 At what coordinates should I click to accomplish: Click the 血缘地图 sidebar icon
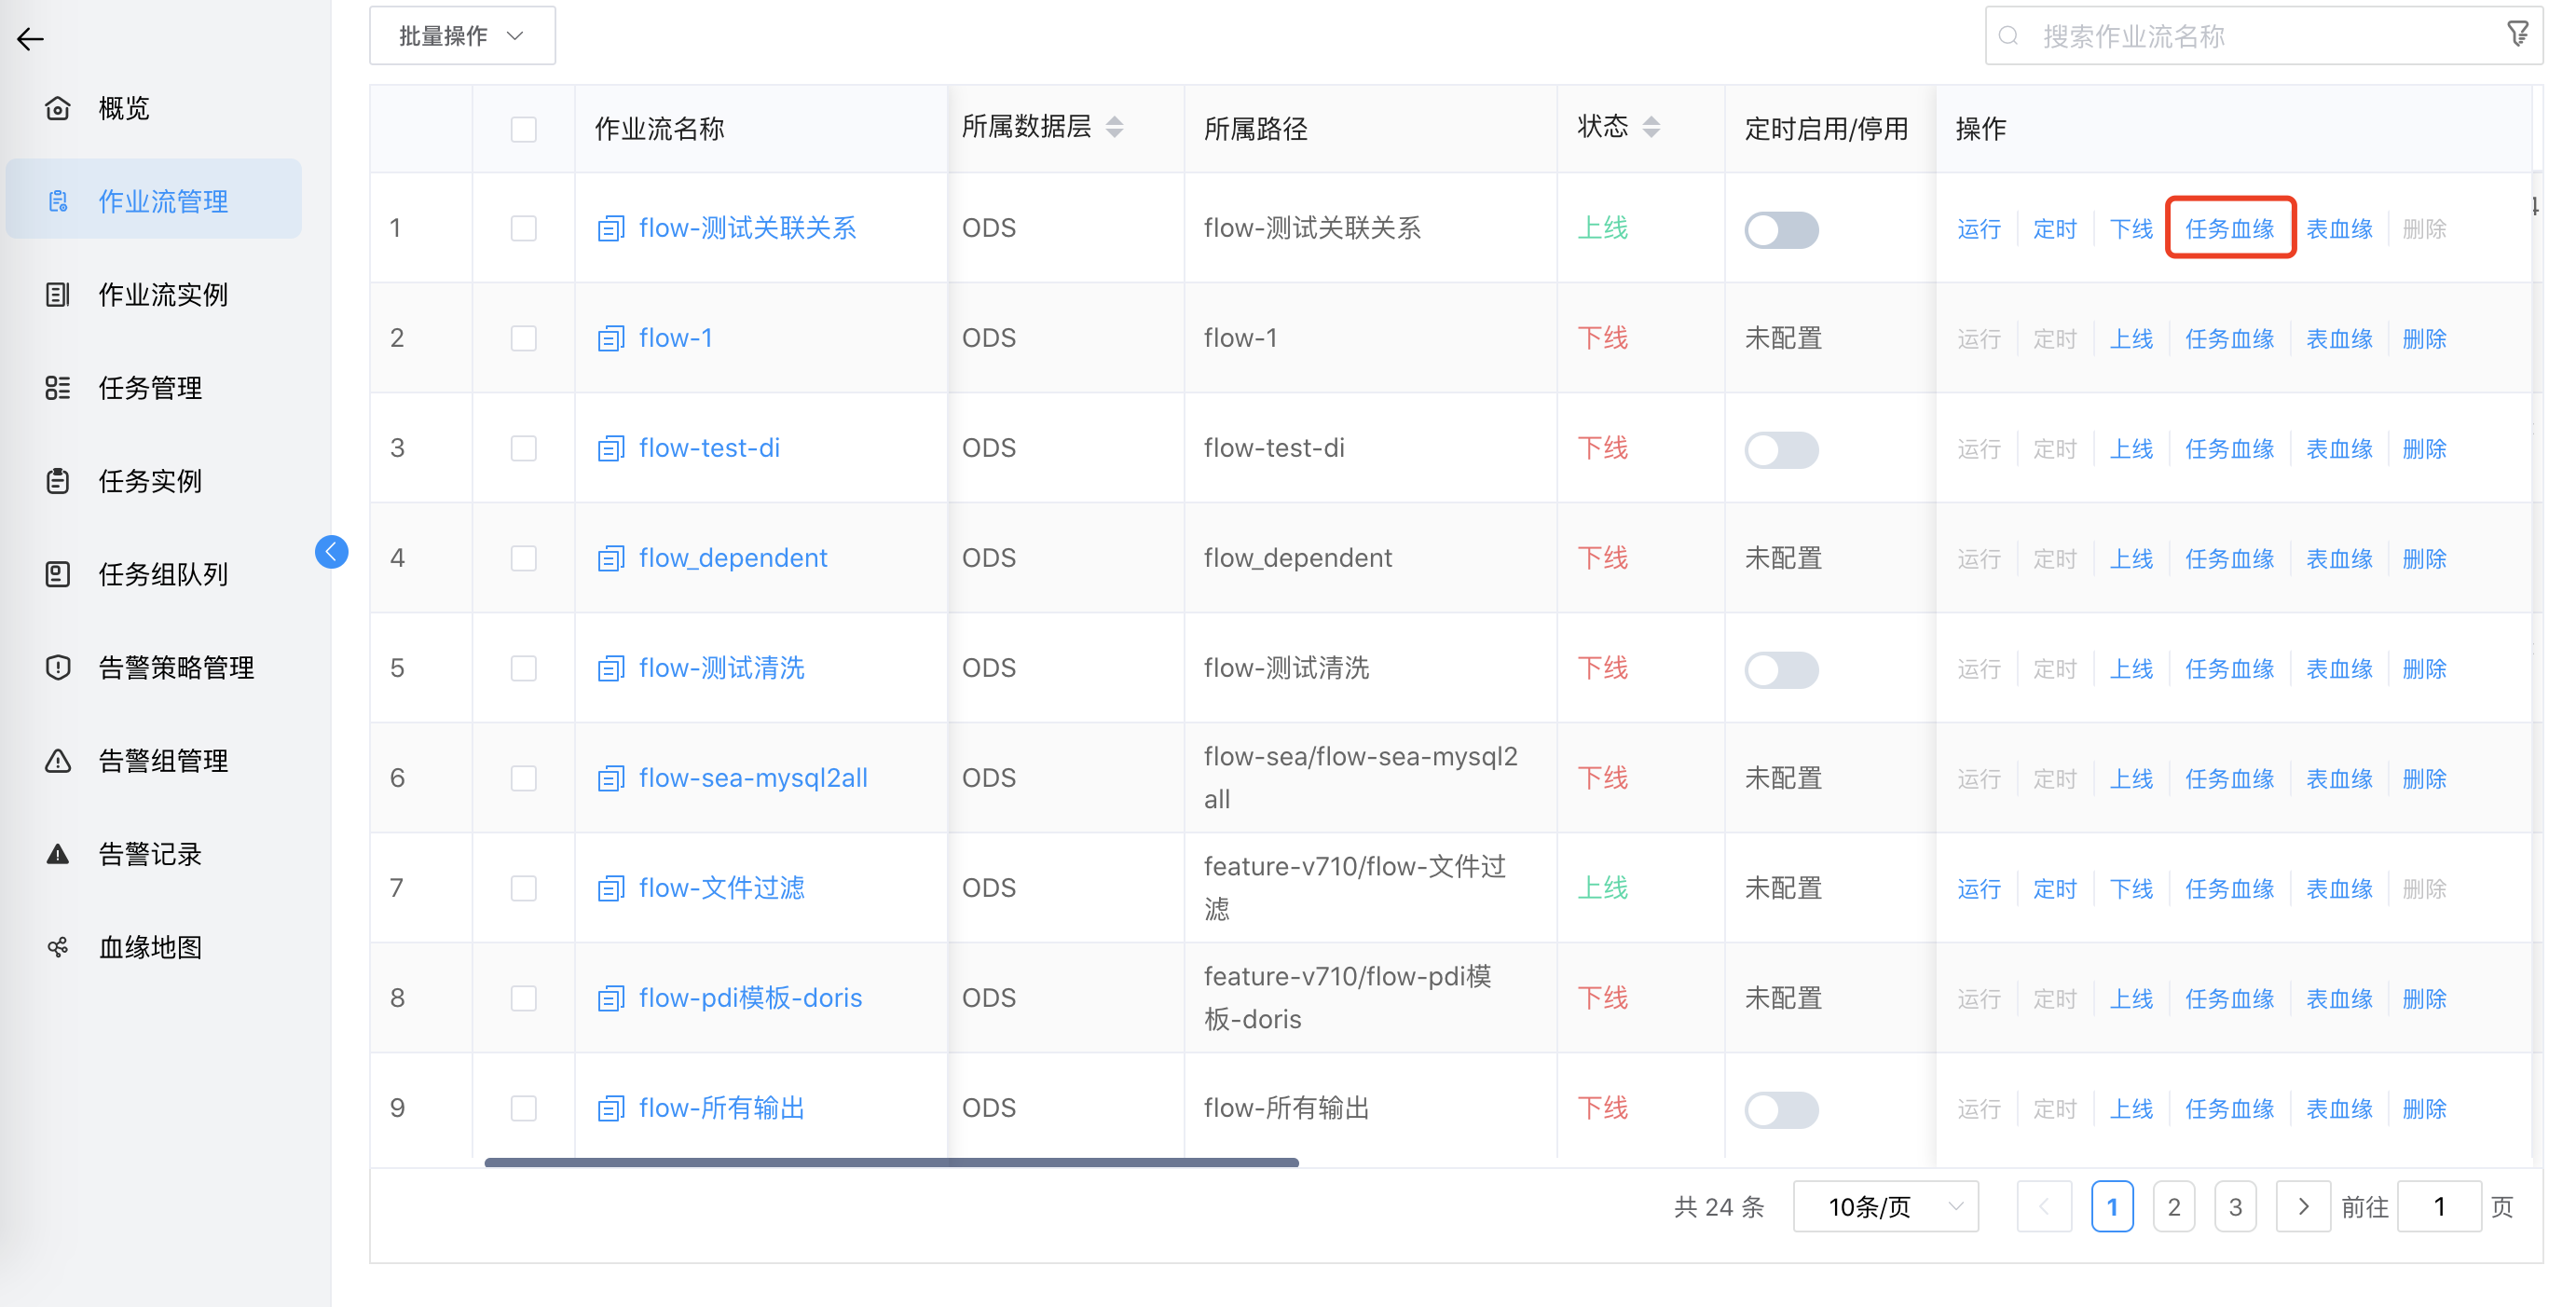pyautogui.click(x=57, y=947)
